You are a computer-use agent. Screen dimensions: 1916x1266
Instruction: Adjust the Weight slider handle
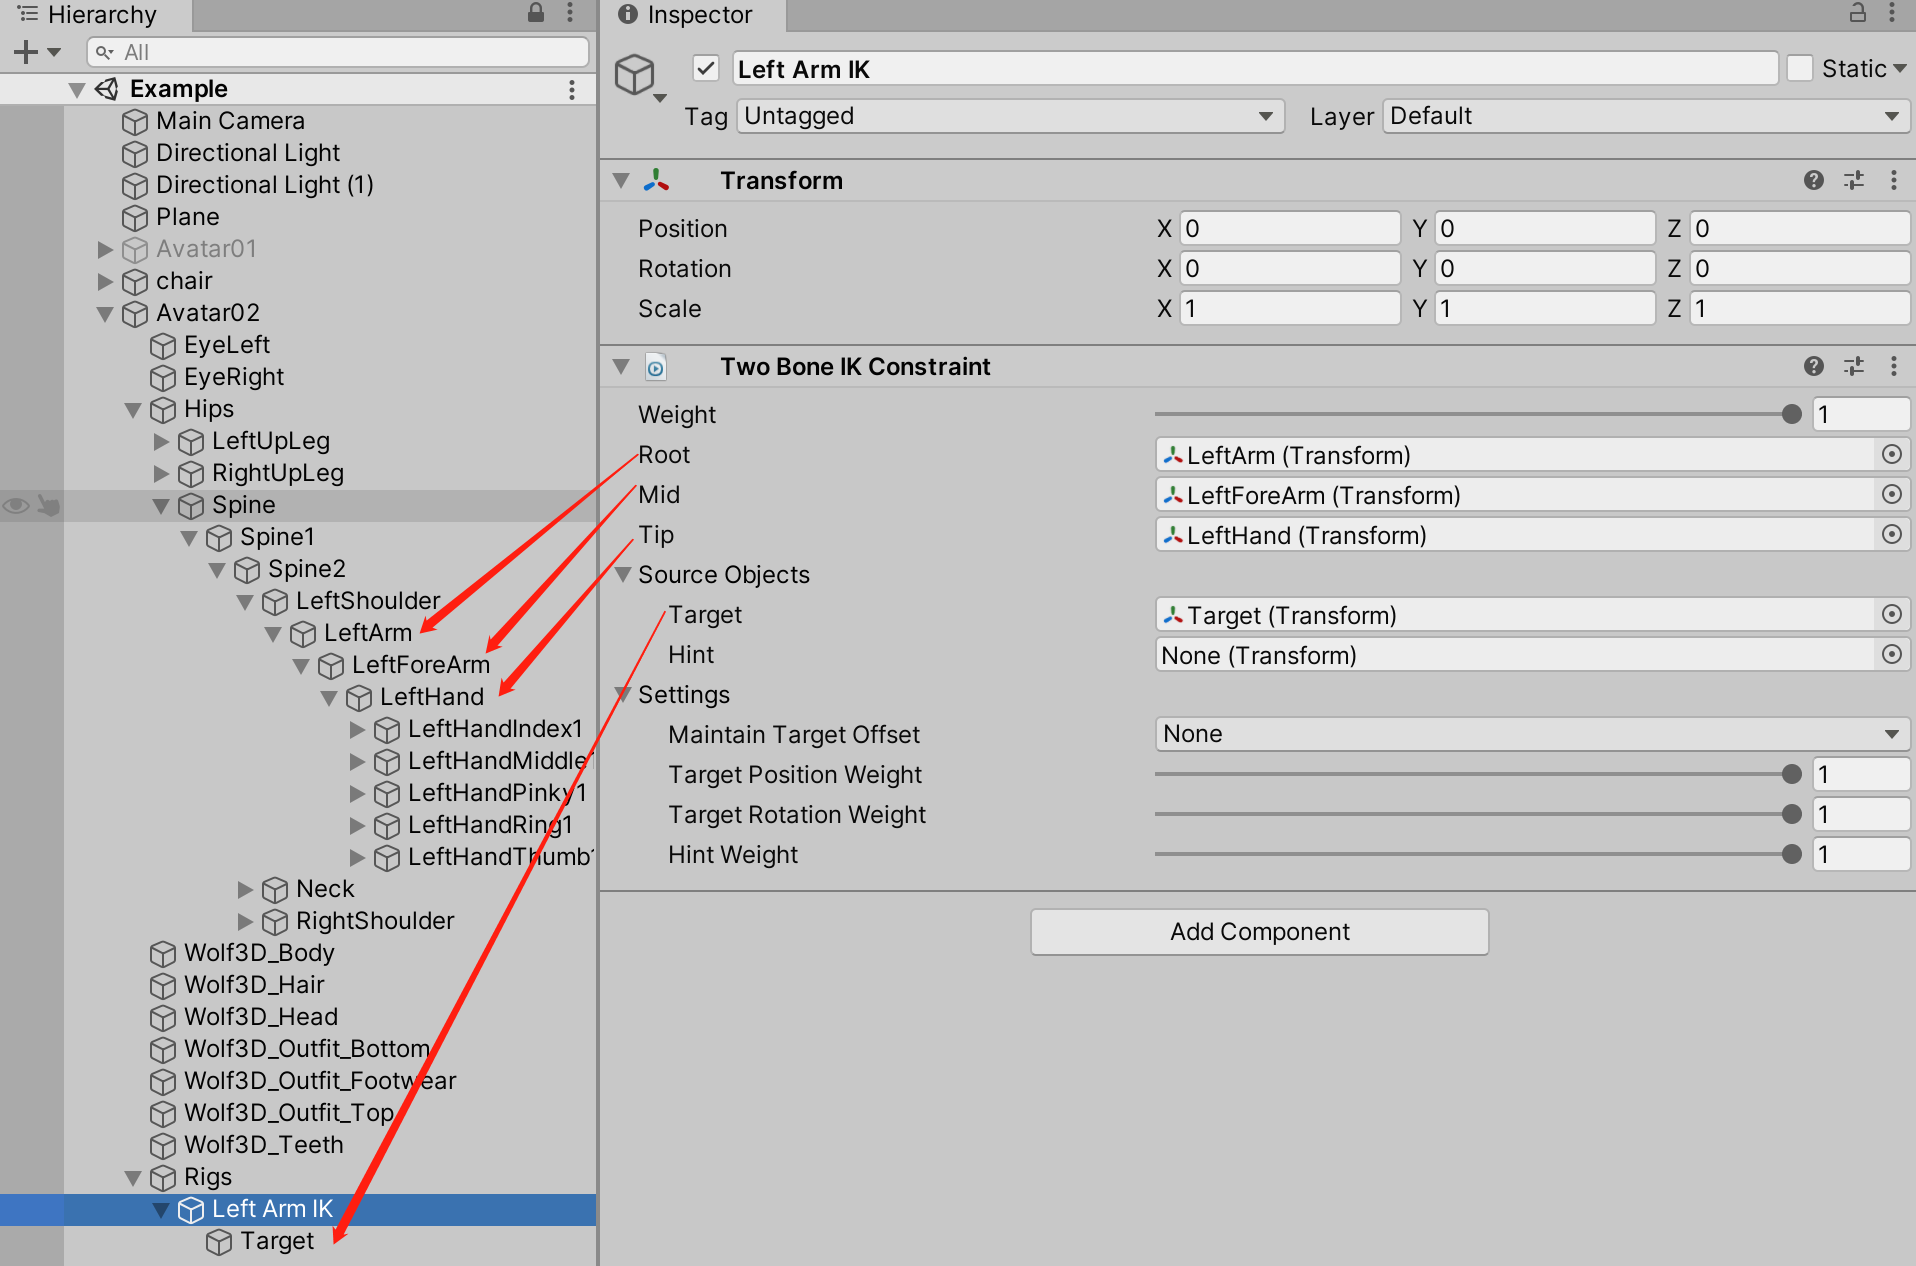1791,414
